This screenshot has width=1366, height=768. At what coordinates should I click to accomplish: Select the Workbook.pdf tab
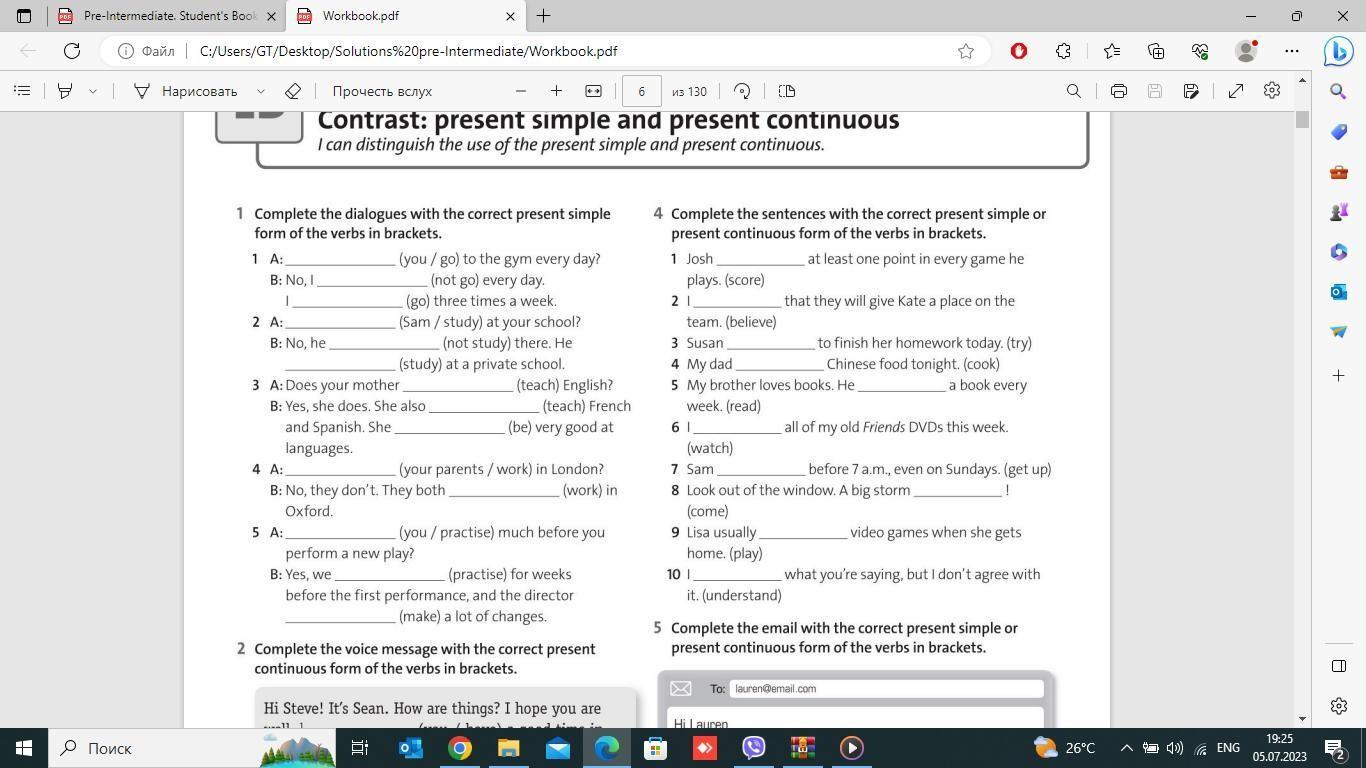(x=405, y=16)
